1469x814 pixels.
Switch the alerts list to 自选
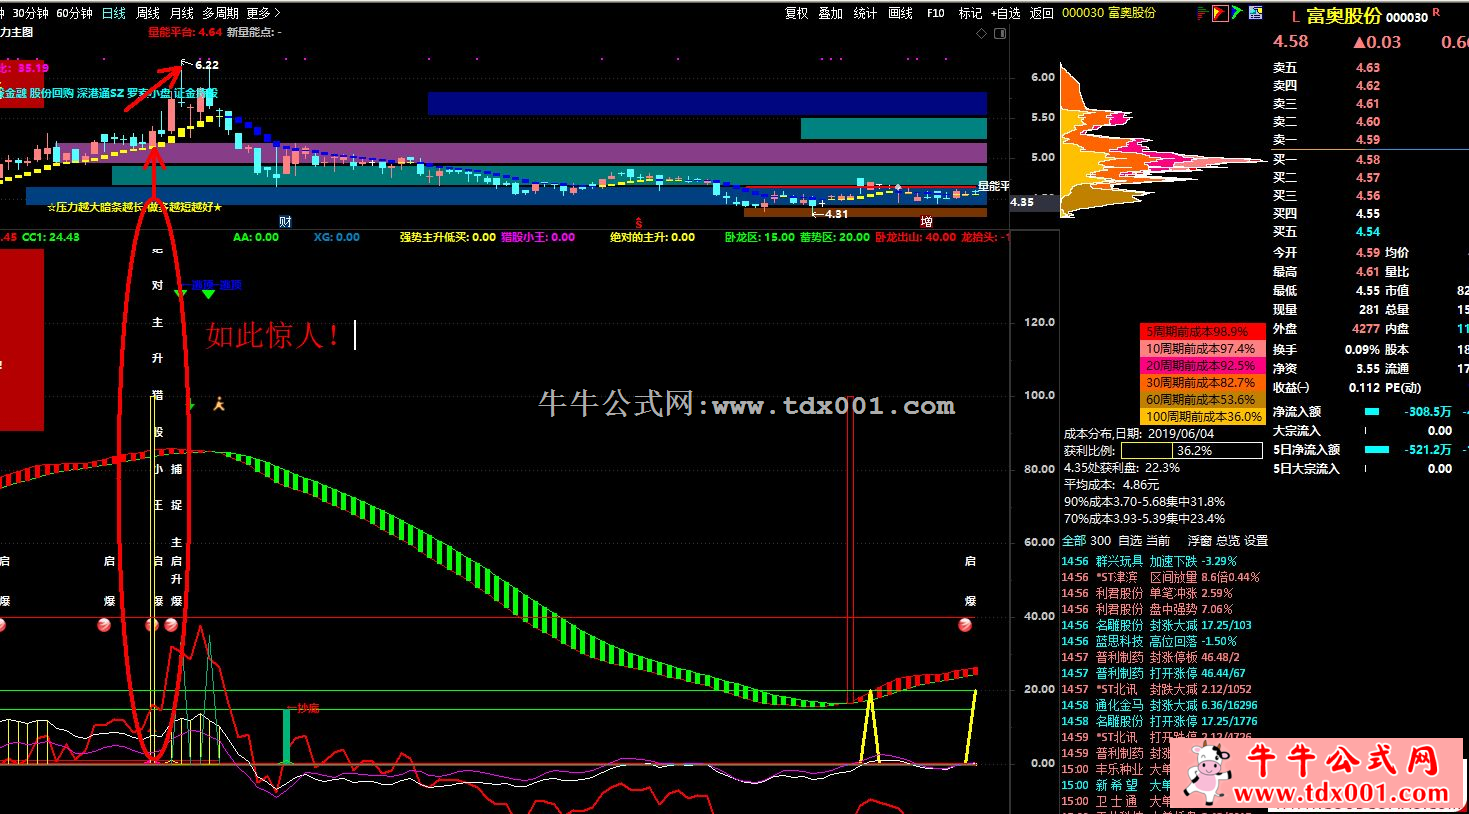click(1130, 540)
